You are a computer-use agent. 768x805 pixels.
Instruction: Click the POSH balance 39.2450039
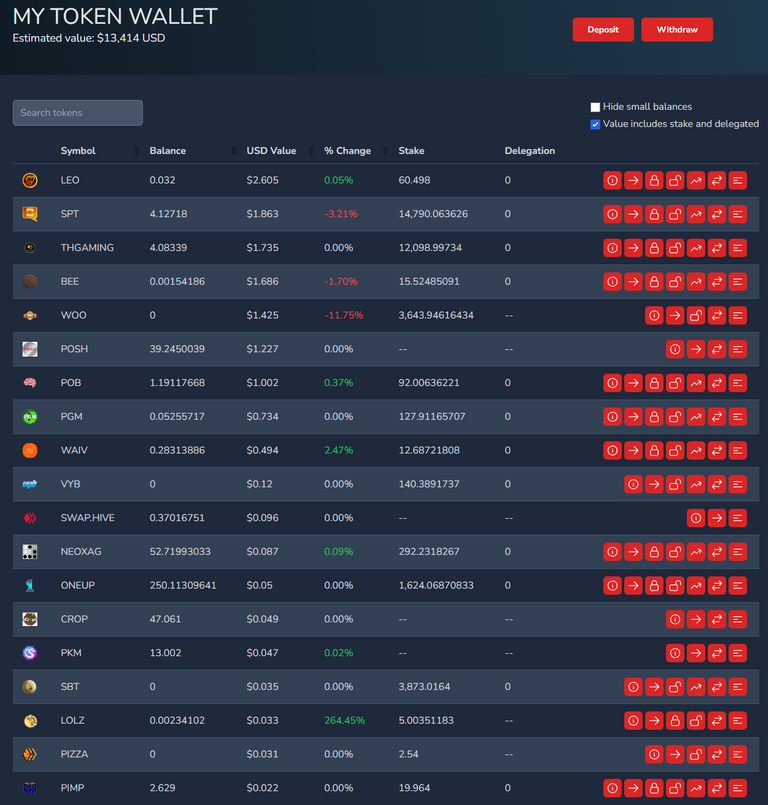[177, 349]
